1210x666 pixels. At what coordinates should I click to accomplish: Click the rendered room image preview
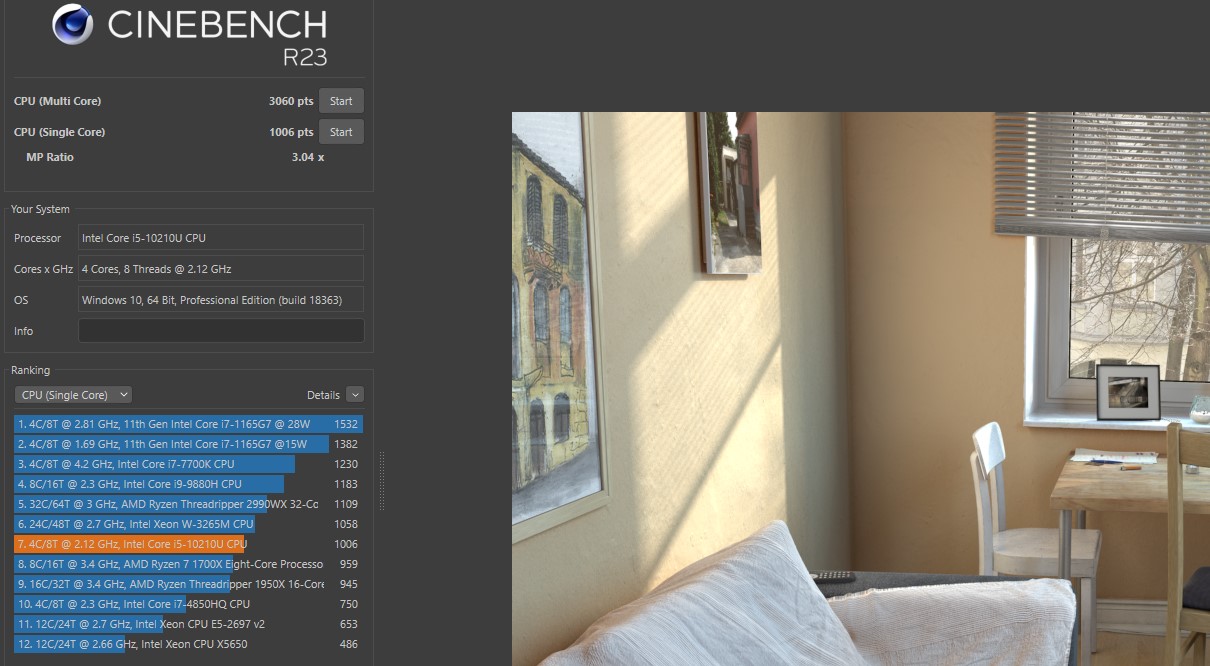point(860,388)
